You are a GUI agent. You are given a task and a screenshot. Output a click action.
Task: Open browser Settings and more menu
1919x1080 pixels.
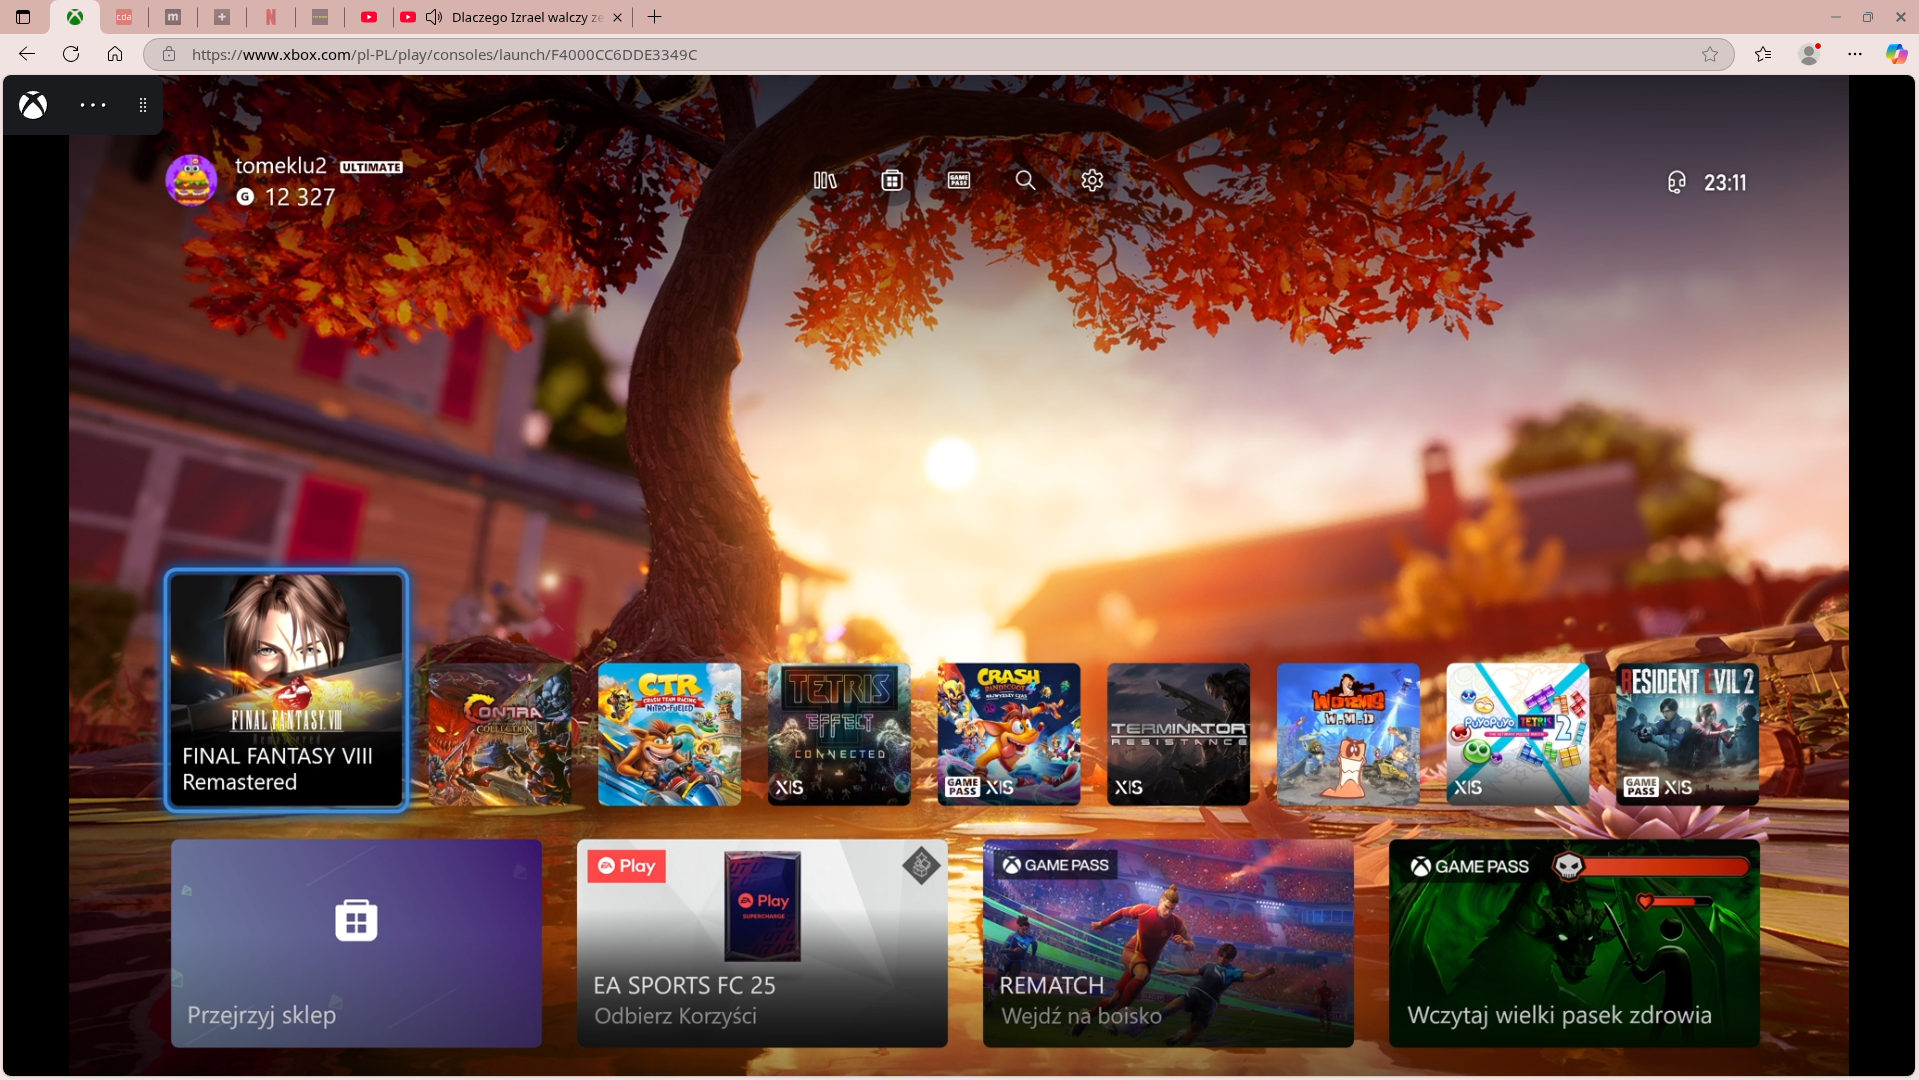pyautogui.click(x=1855, y=54)
